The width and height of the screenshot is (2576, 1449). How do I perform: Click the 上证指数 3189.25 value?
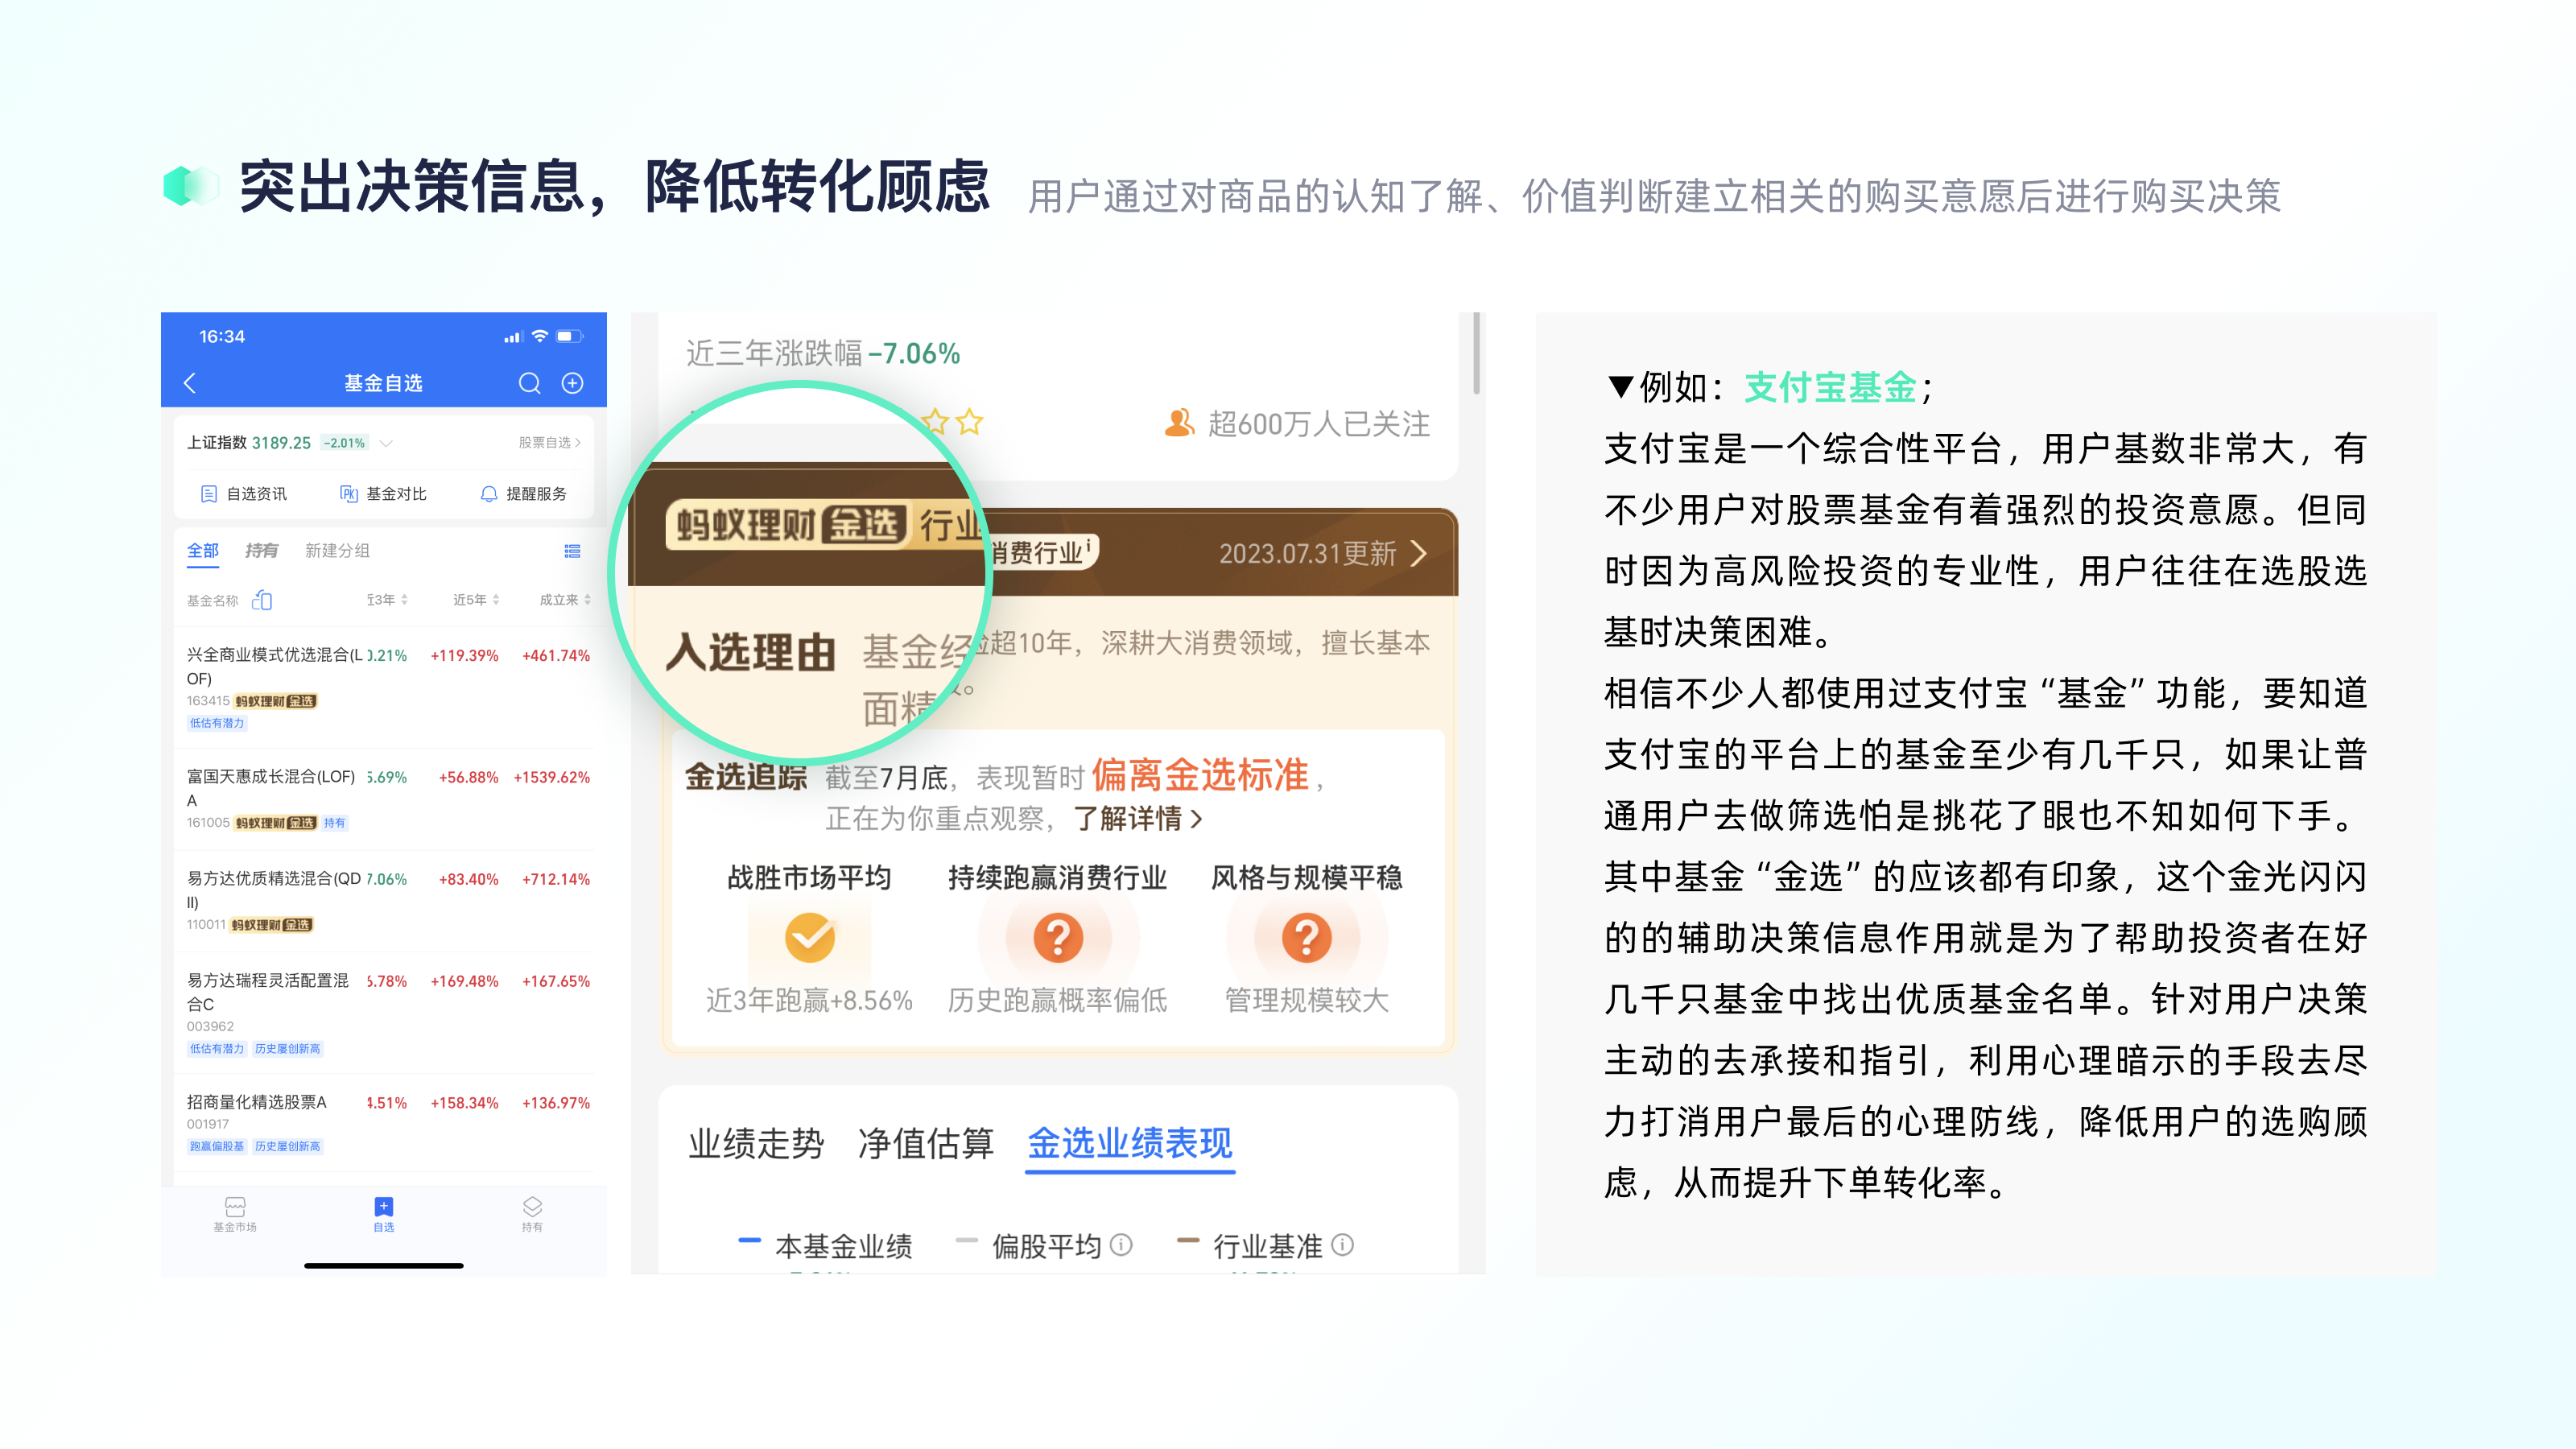(281, 443)
